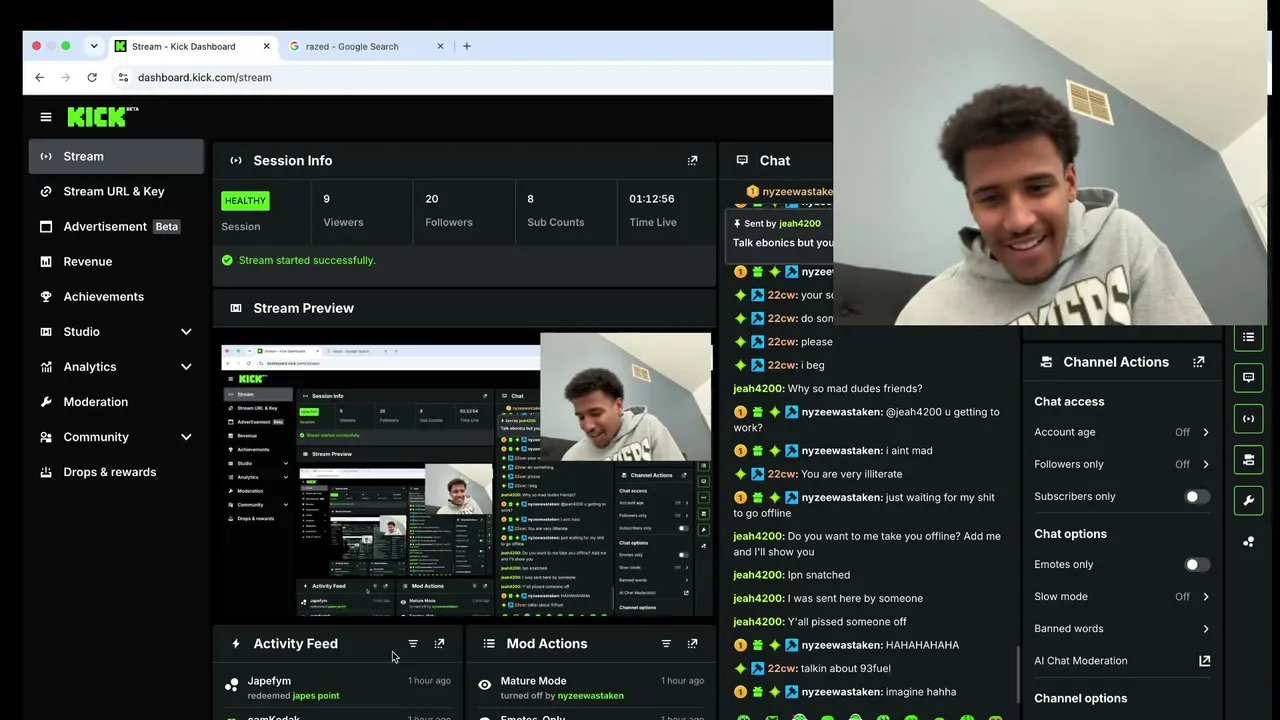Screen dimensions: 1280x720
Task: Click the wrench icon in right sidebar
Action: pyautogui.click(x=1248, y=501)
